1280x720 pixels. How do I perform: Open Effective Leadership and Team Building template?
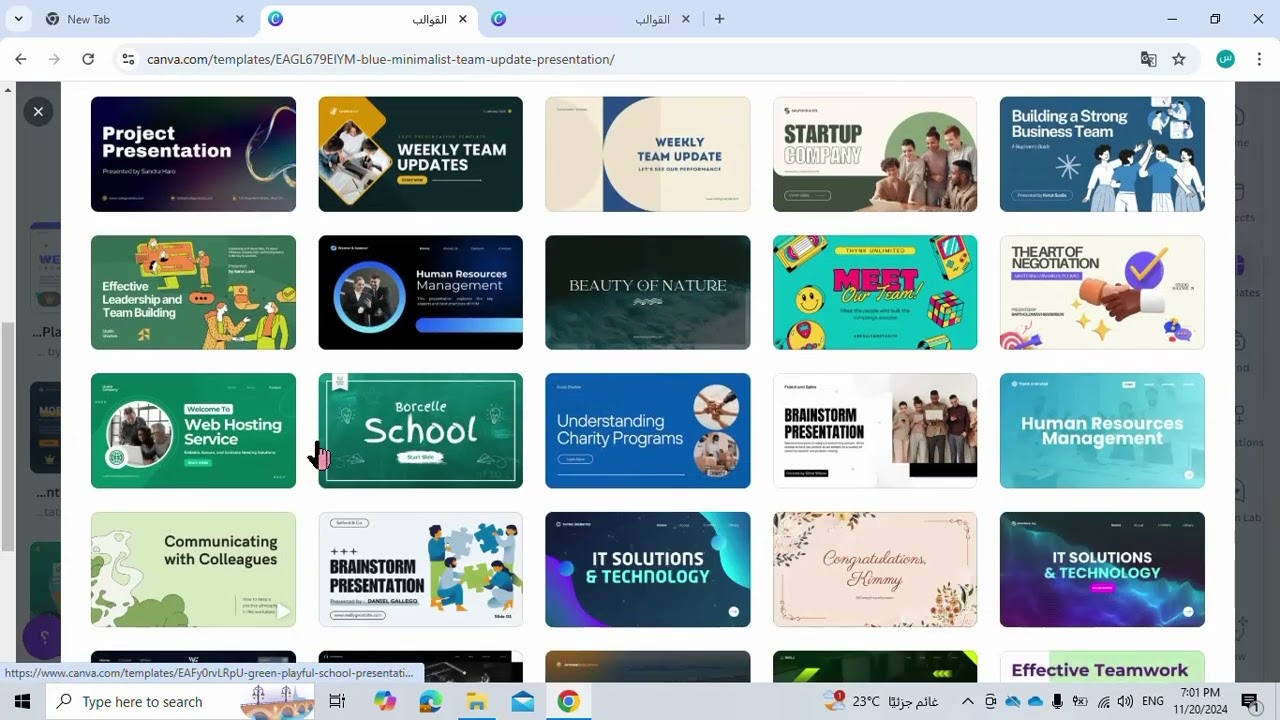[x=193, y=292]
